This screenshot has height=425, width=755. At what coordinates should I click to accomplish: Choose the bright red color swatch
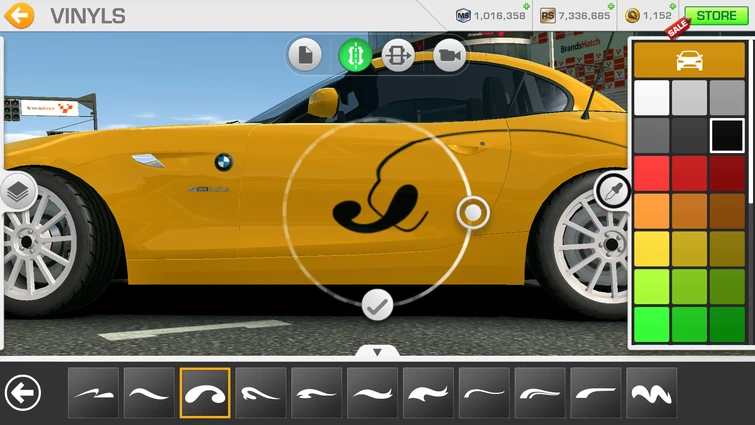coord(651,174)
